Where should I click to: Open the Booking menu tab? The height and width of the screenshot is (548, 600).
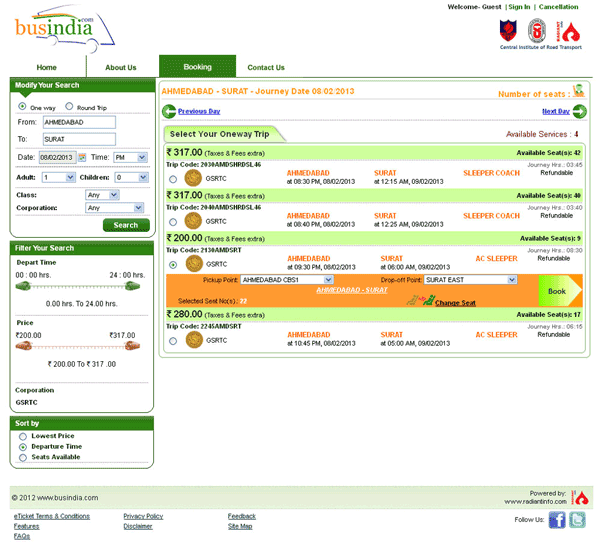pyautogui.click(x=197, y=67)
